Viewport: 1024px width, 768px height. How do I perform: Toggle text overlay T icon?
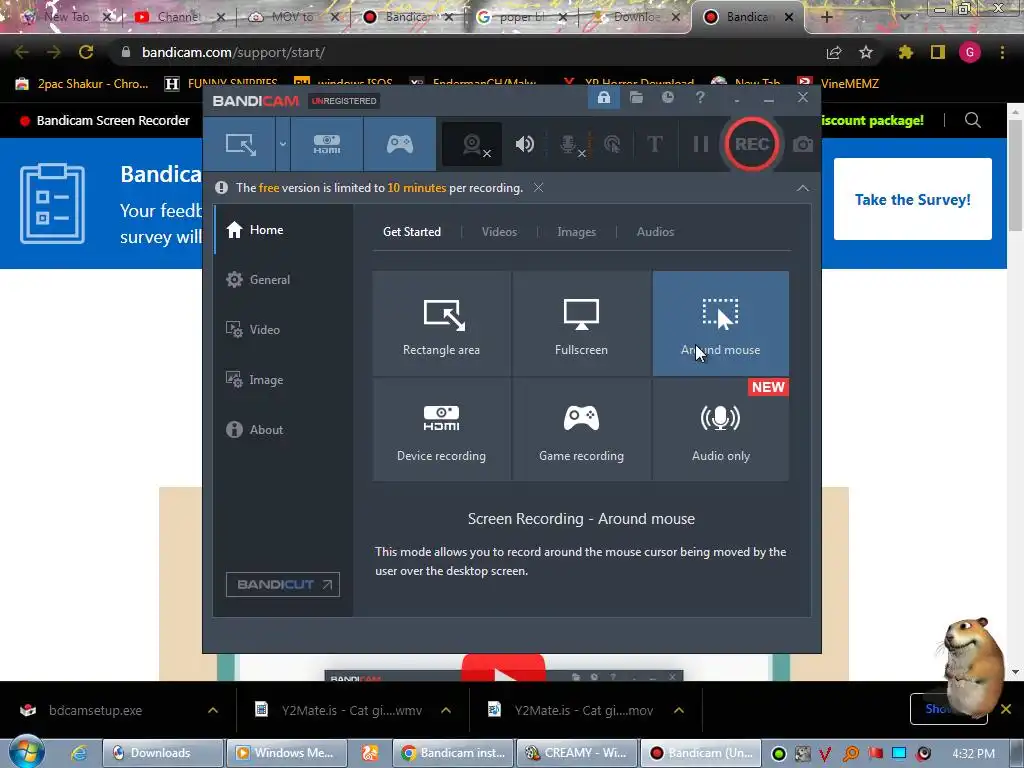654,144
